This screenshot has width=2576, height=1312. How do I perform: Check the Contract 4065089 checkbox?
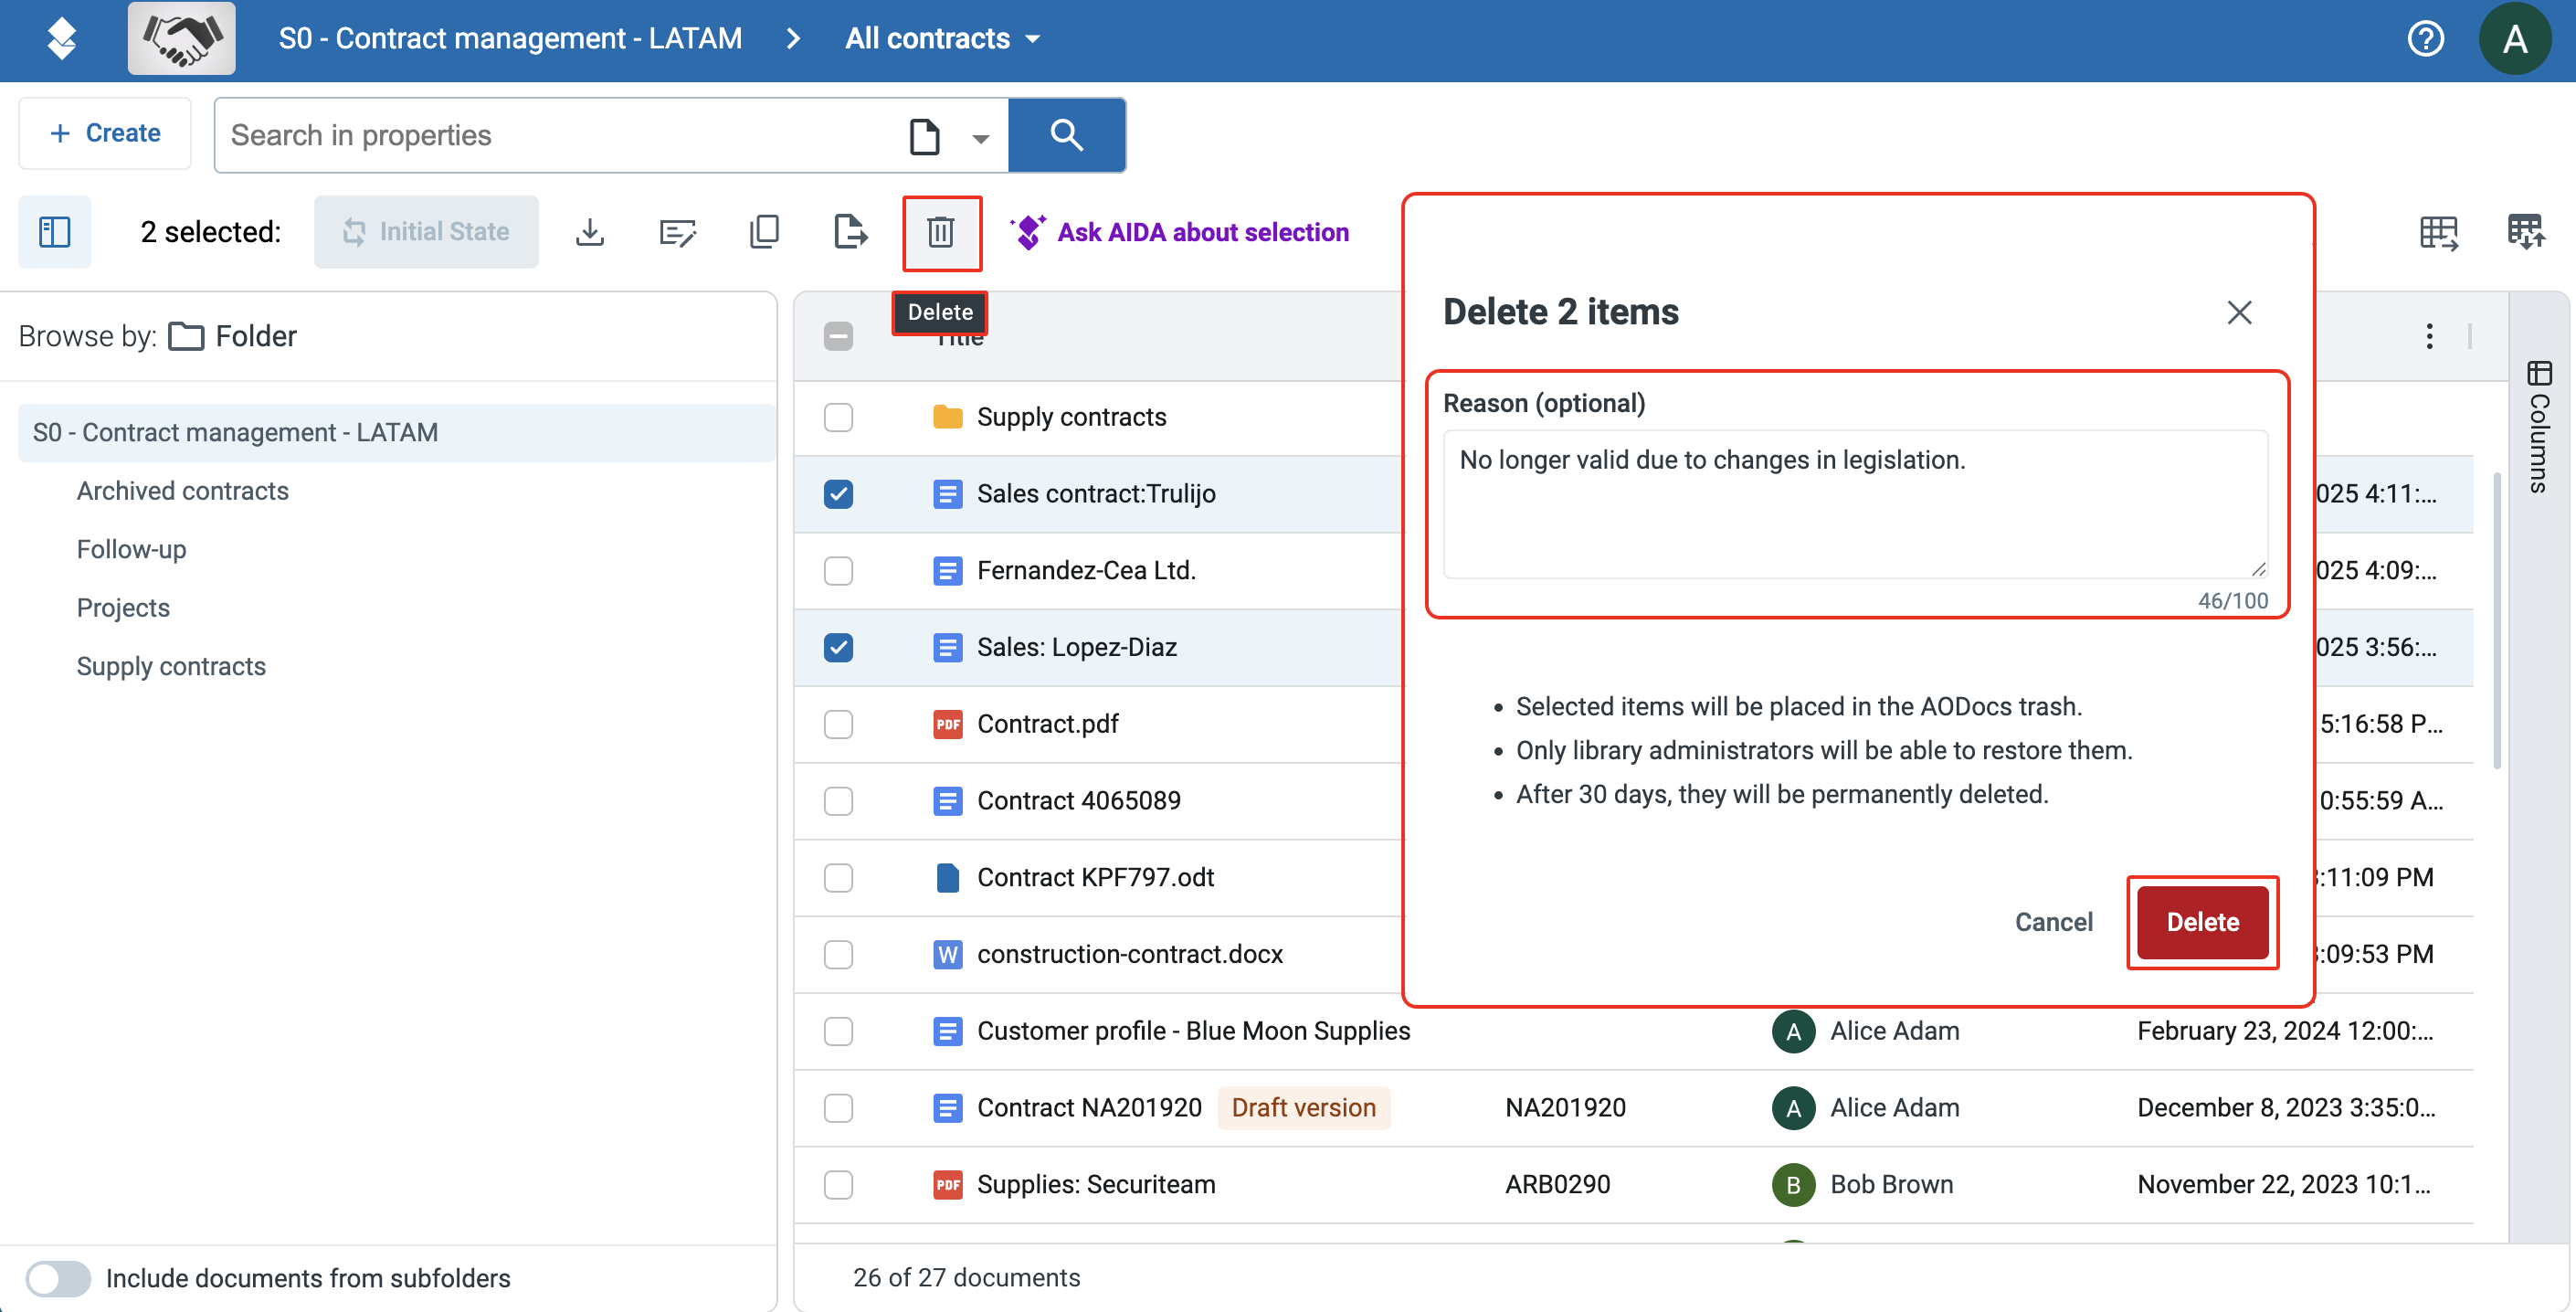pyautogui.click(x=838, y=801)
